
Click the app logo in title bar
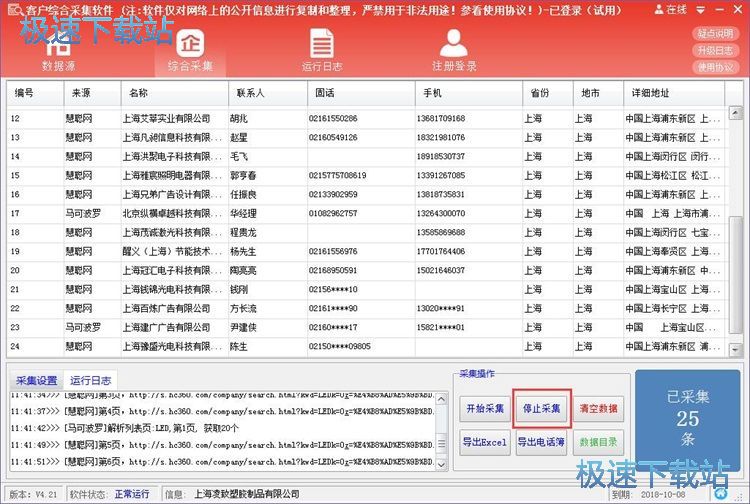(15, 10)
